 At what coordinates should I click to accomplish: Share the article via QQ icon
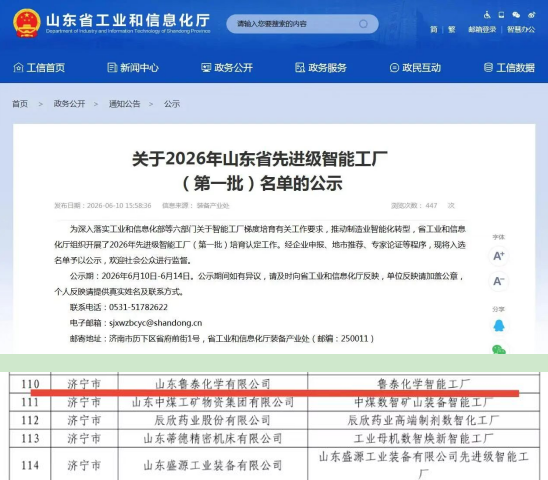pos(499,326)
